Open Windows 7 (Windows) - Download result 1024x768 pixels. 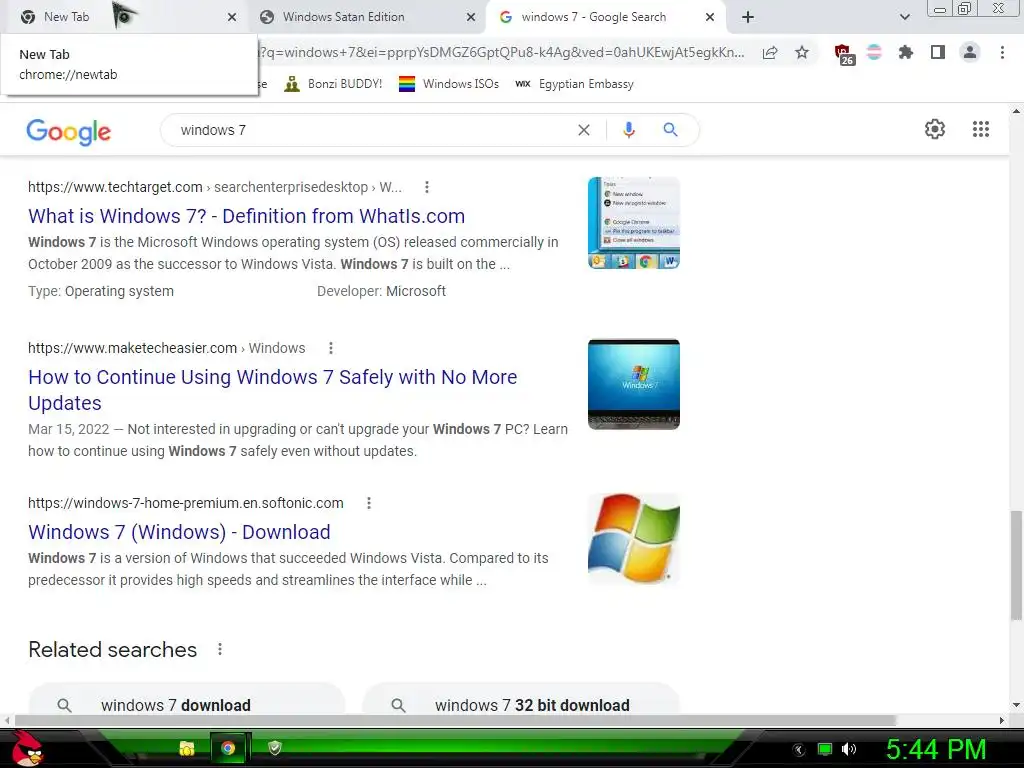[179, 532]
